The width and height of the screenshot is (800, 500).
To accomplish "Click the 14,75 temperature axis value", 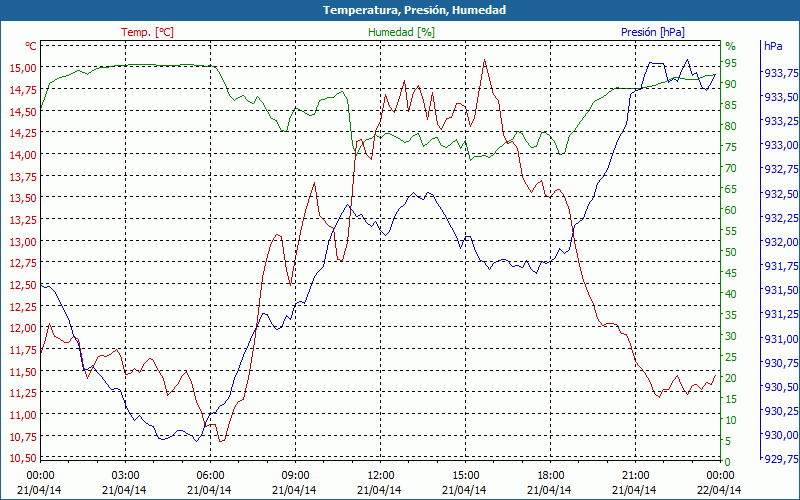I will [x=23, y=90].
